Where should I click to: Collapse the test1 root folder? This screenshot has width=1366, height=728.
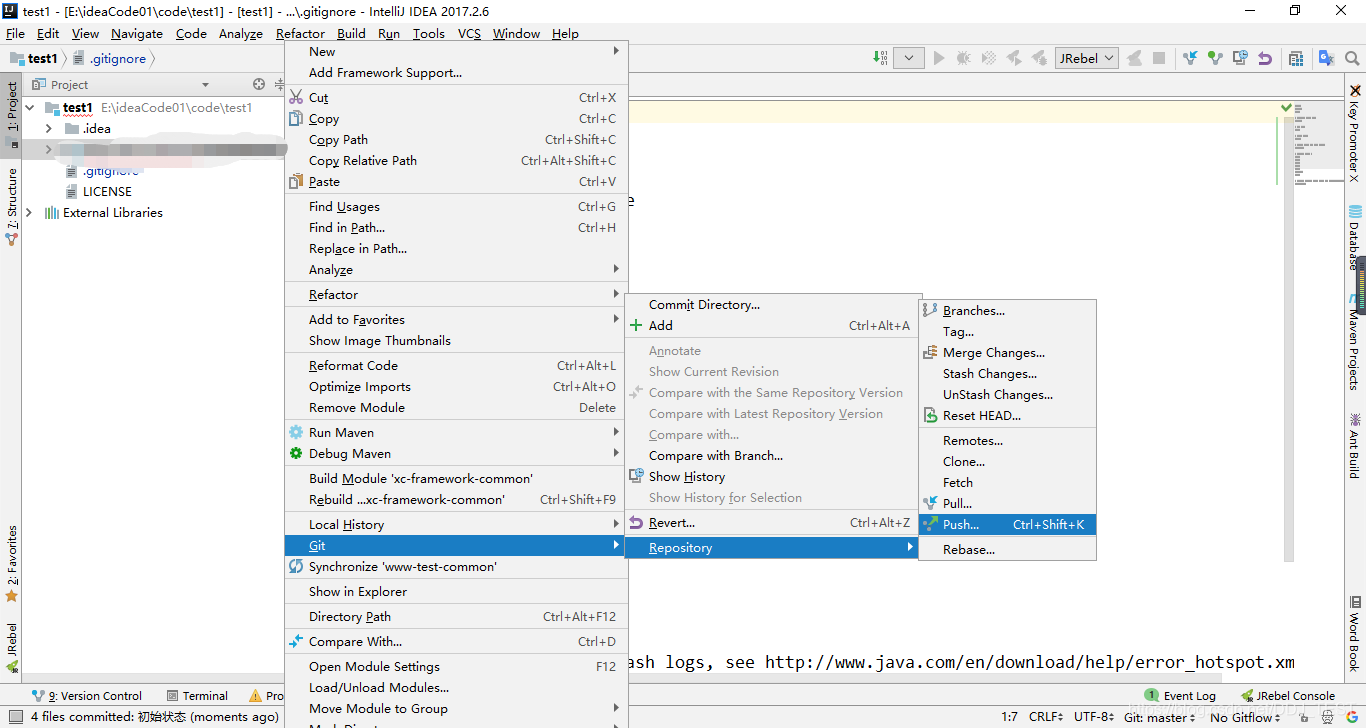tap(30, 107)
